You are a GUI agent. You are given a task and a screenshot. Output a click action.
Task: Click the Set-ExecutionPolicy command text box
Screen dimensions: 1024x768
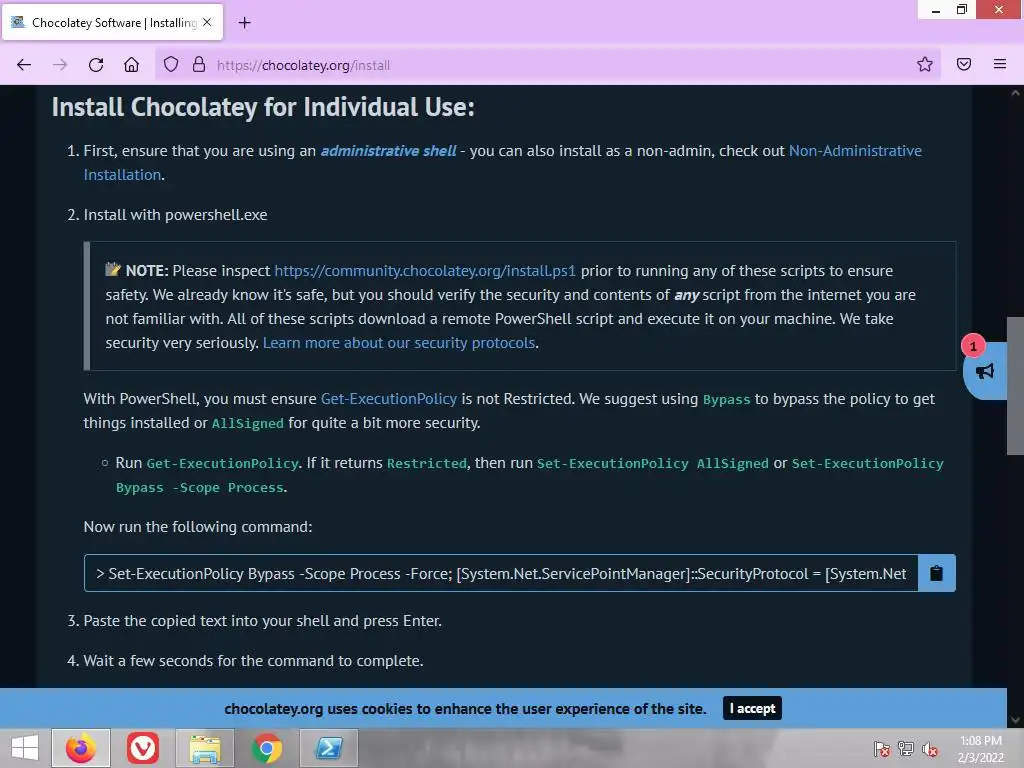[501, 573]
